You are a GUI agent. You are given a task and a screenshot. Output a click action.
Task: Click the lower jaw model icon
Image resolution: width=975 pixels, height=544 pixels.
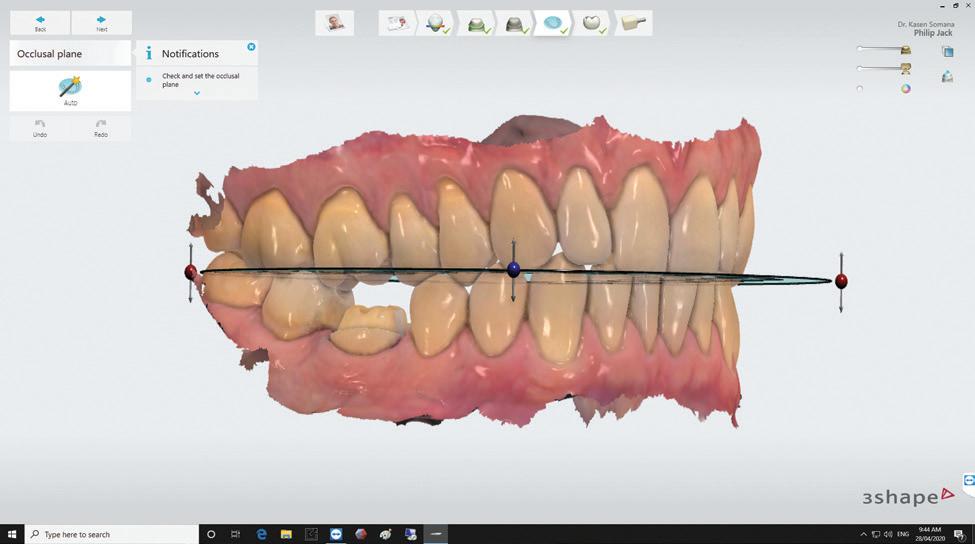click(906, 68)
